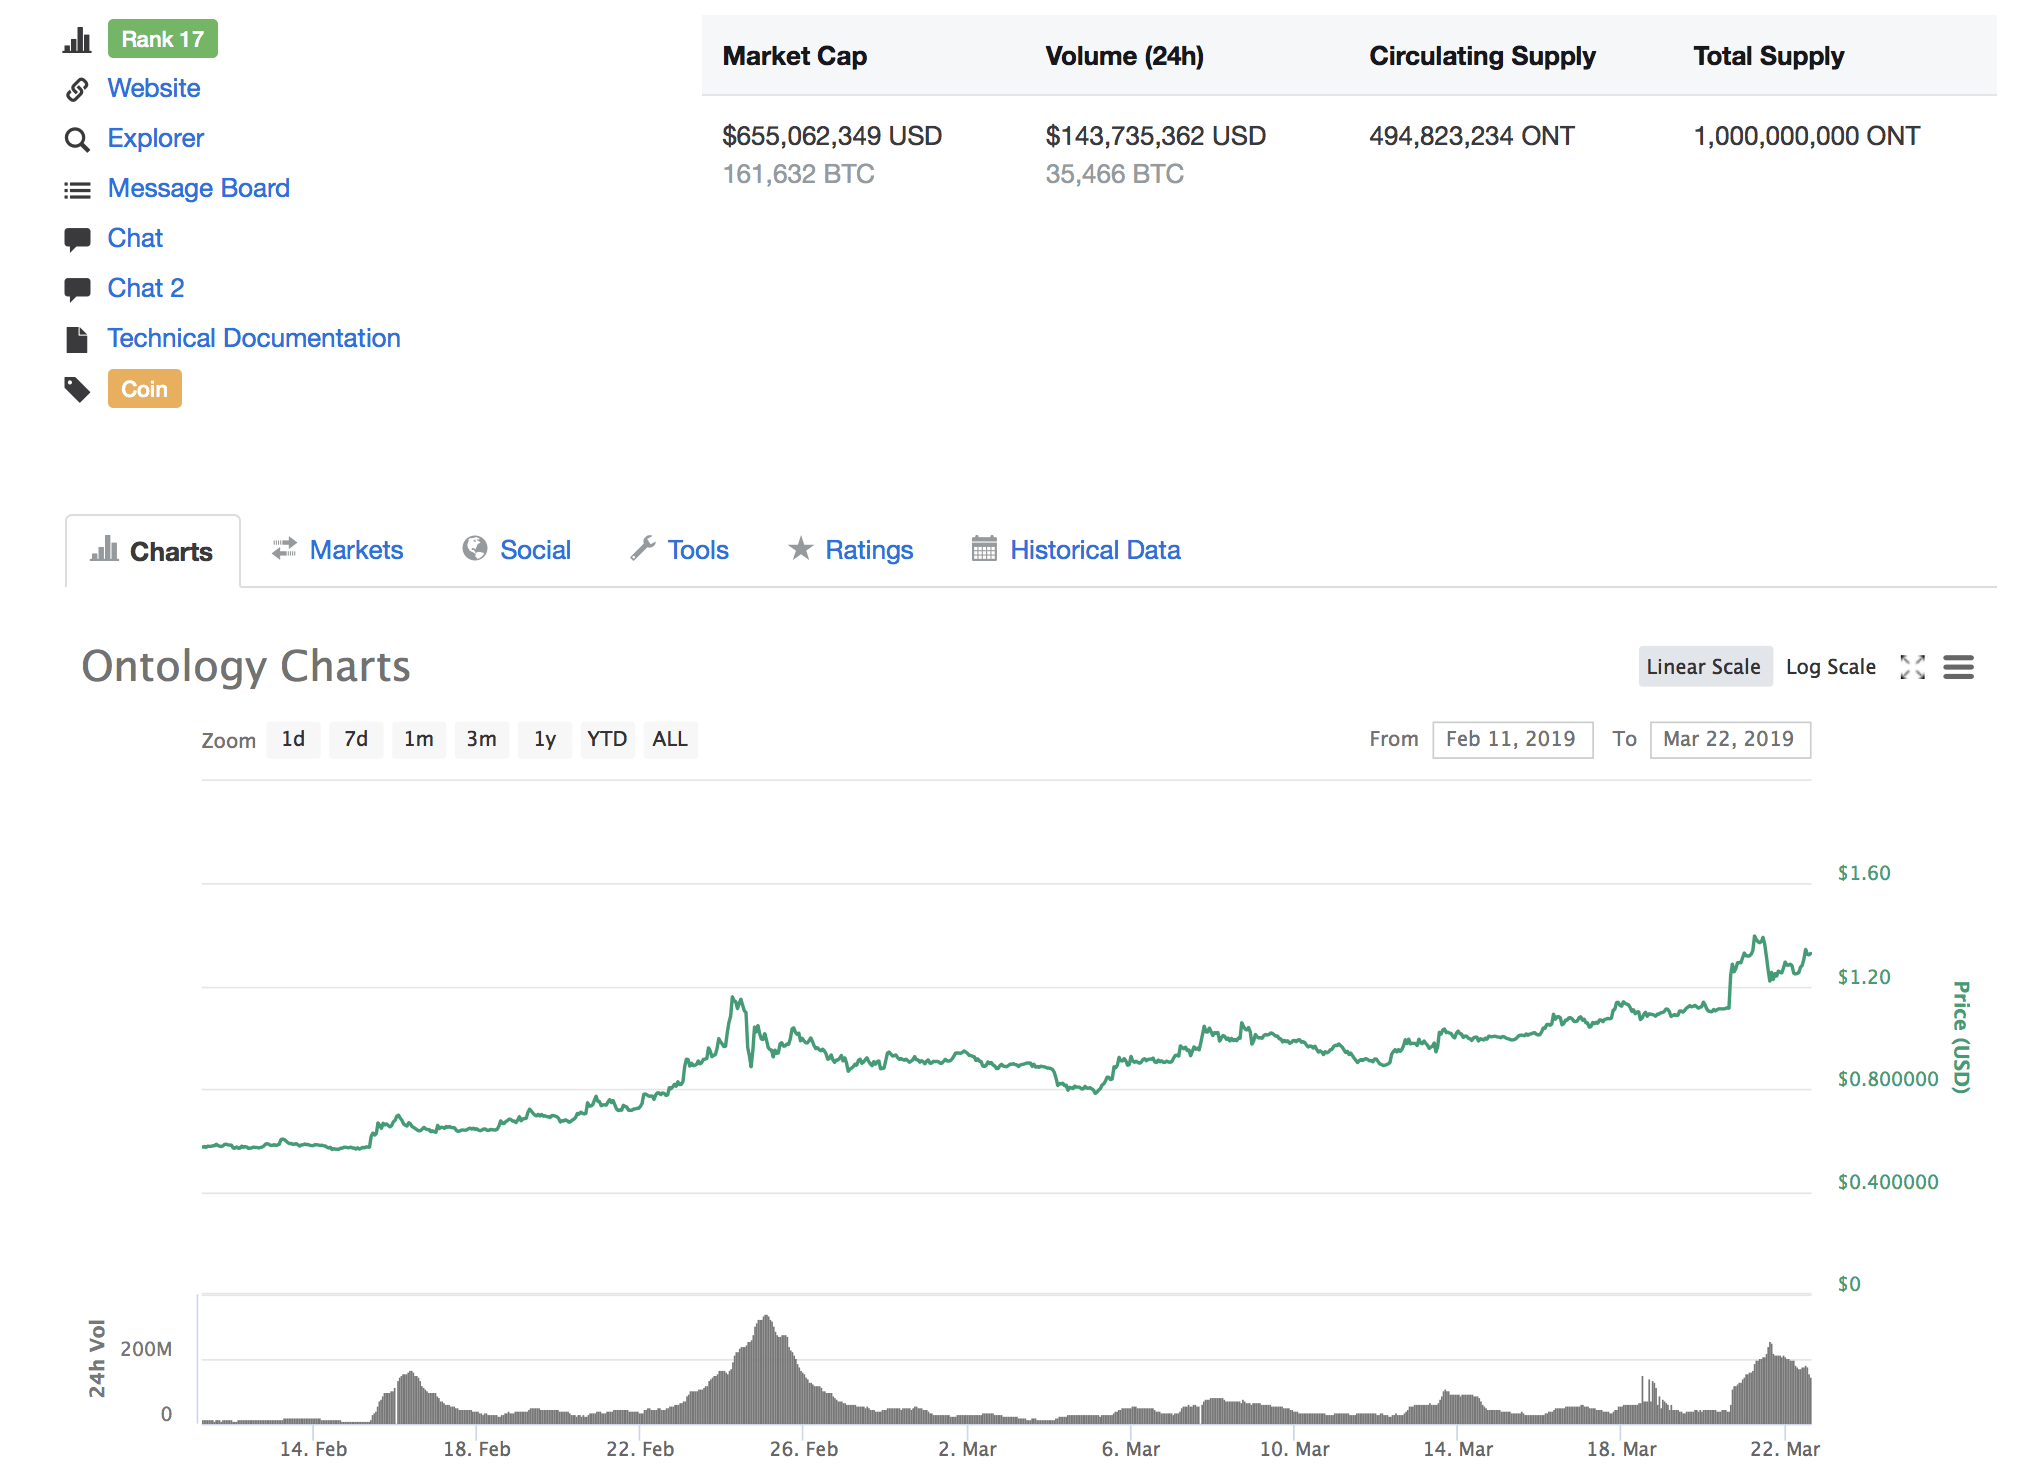Screen dimensions: 2030x1476
Task: Click the $143,735,362 USD volume value
Action: pos(1156,136)
